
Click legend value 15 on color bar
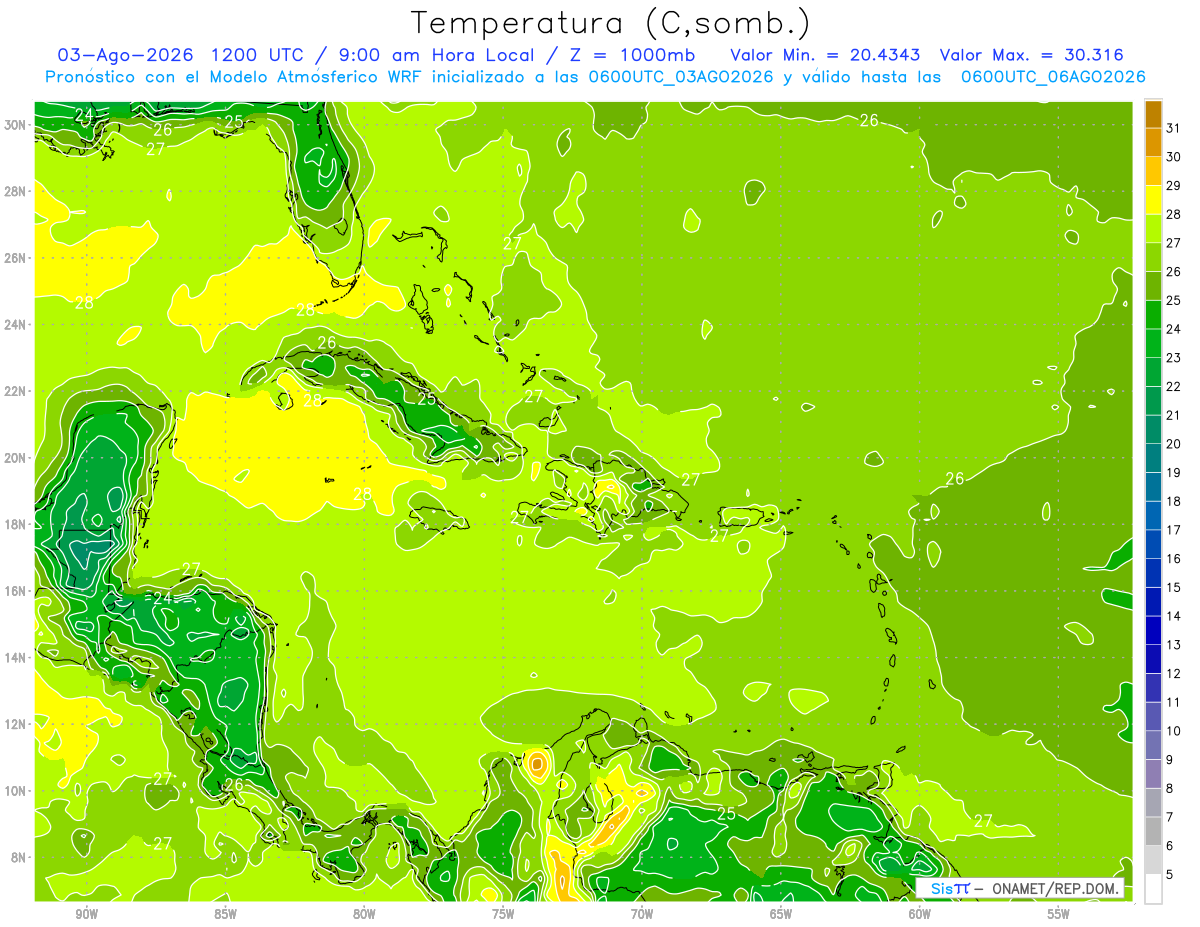click(x=1174, y=587)
